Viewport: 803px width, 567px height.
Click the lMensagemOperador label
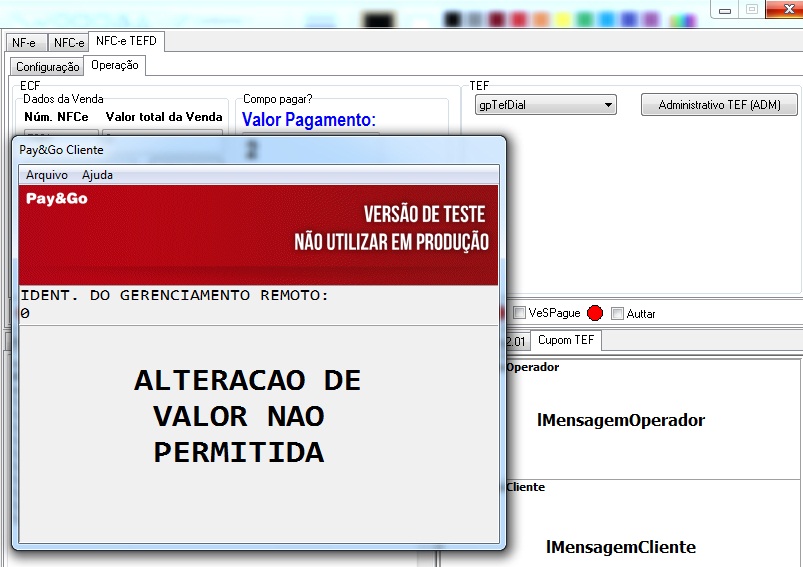621,421
